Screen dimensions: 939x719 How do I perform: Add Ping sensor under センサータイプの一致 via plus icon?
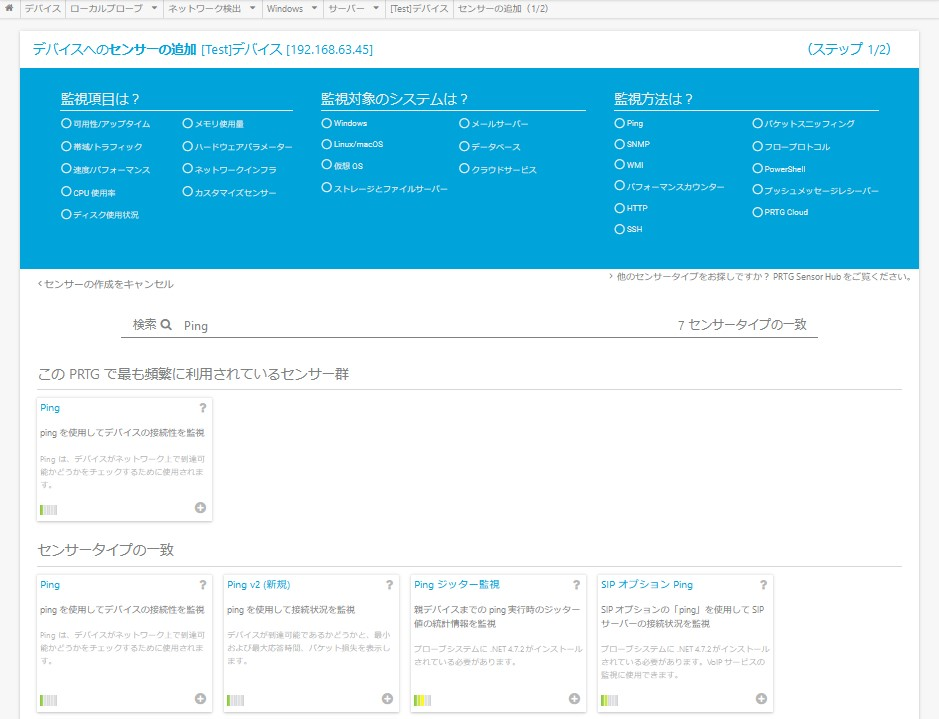[x=201, y=699]
